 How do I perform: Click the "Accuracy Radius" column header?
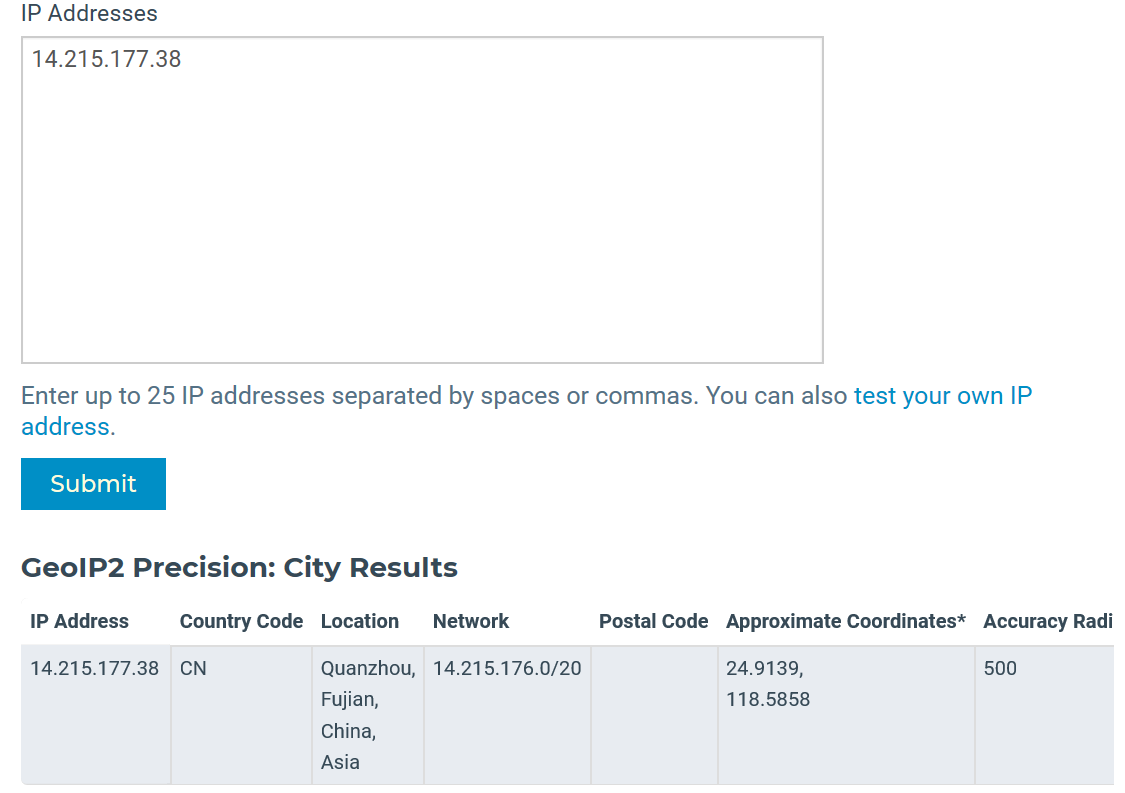click(1048, 621)
